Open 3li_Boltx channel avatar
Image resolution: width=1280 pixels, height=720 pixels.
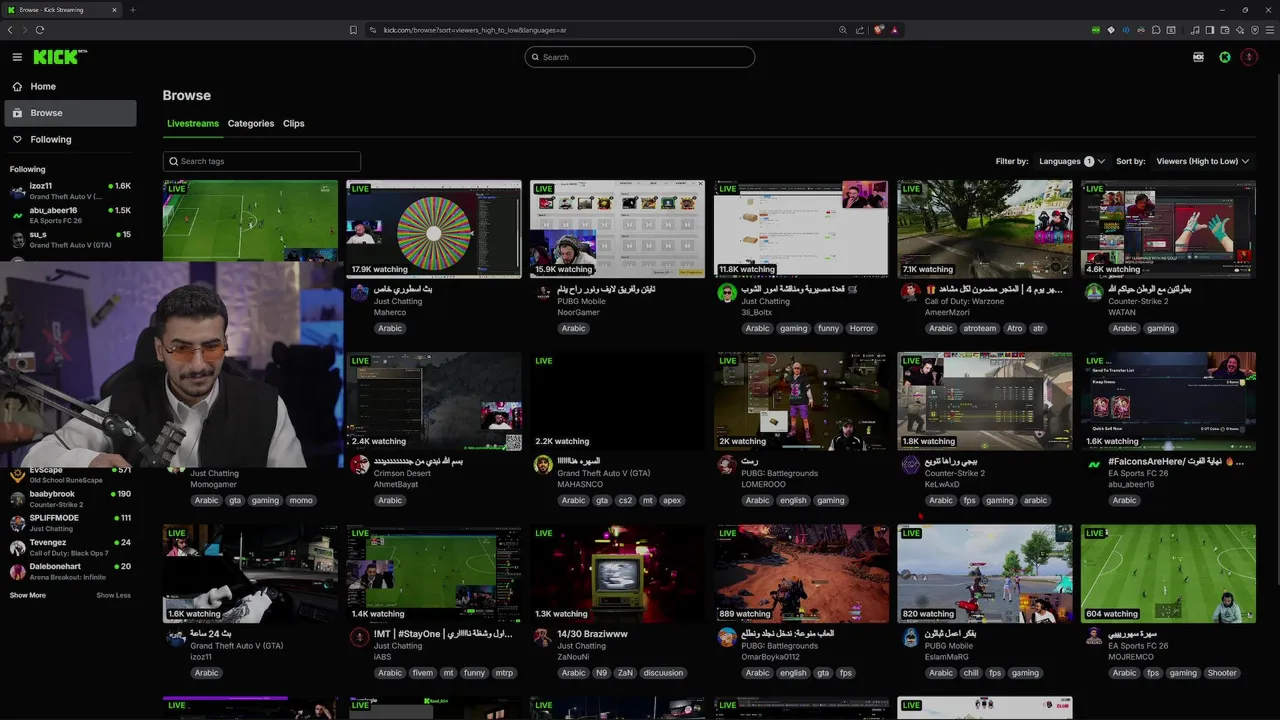(x=727, y=293)
